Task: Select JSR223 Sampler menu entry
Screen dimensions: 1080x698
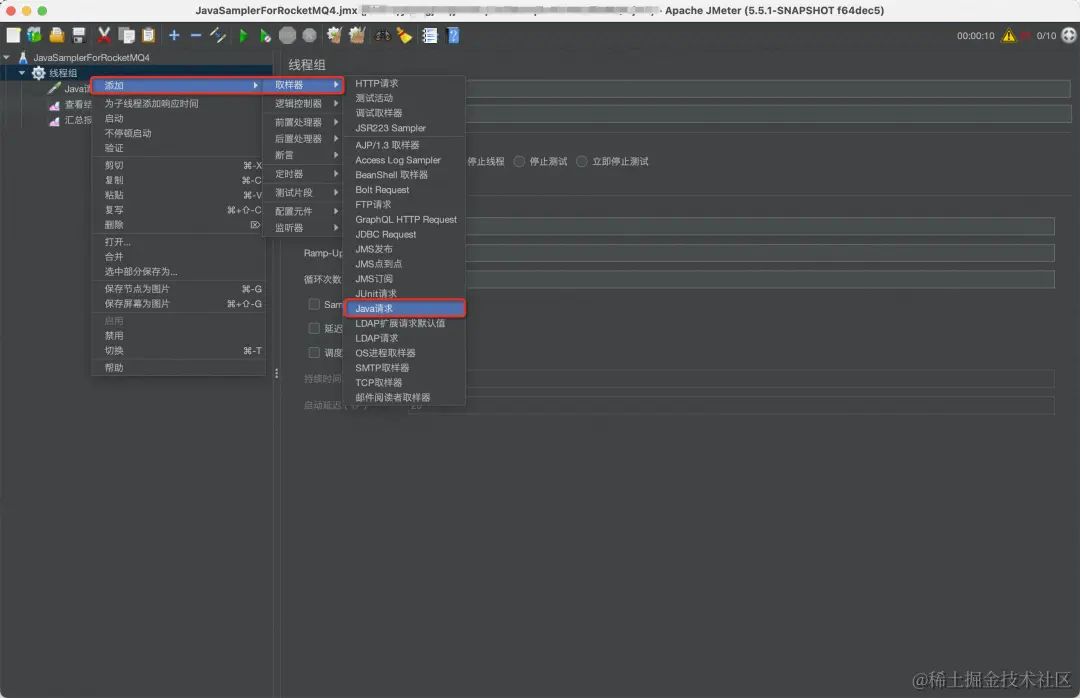Action: pos(405,128)
